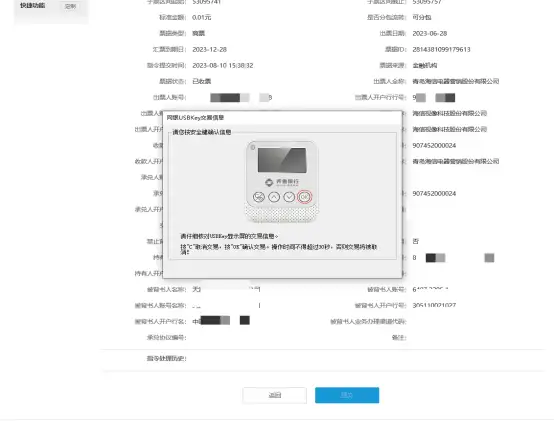Screen dimensions: 554x426
Task: Click the 被背书人开户行名 label
Action: point(161,321)
